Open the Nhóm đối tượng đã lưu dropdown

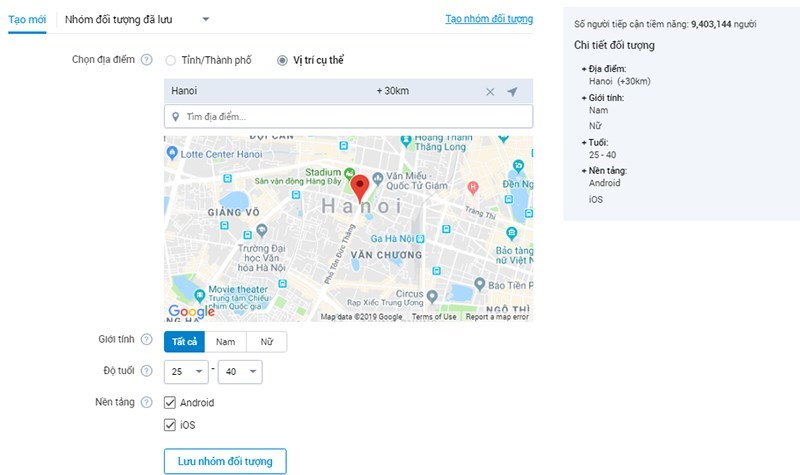click(135, 19)
